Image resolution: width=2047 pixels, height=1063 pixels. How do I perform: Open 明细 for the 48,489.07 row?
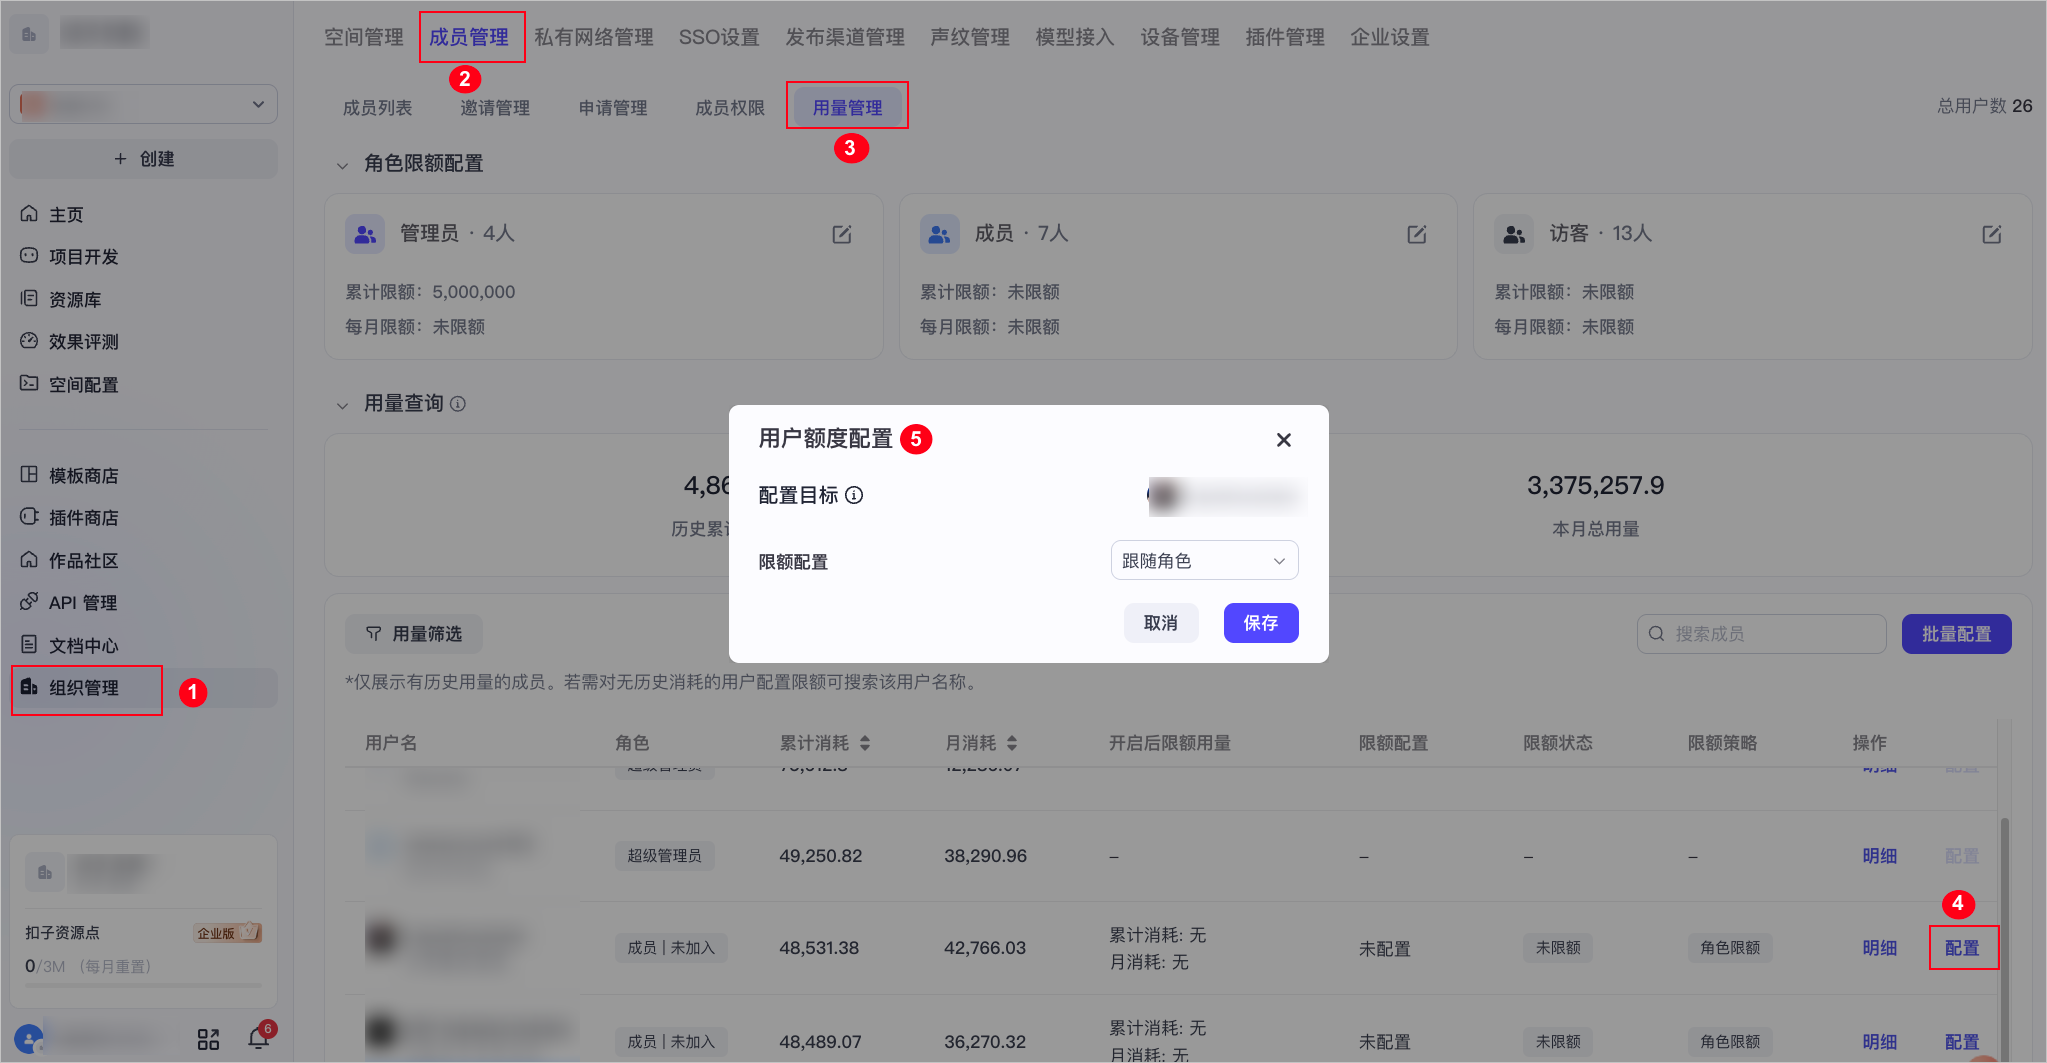coord(1879,1042)
